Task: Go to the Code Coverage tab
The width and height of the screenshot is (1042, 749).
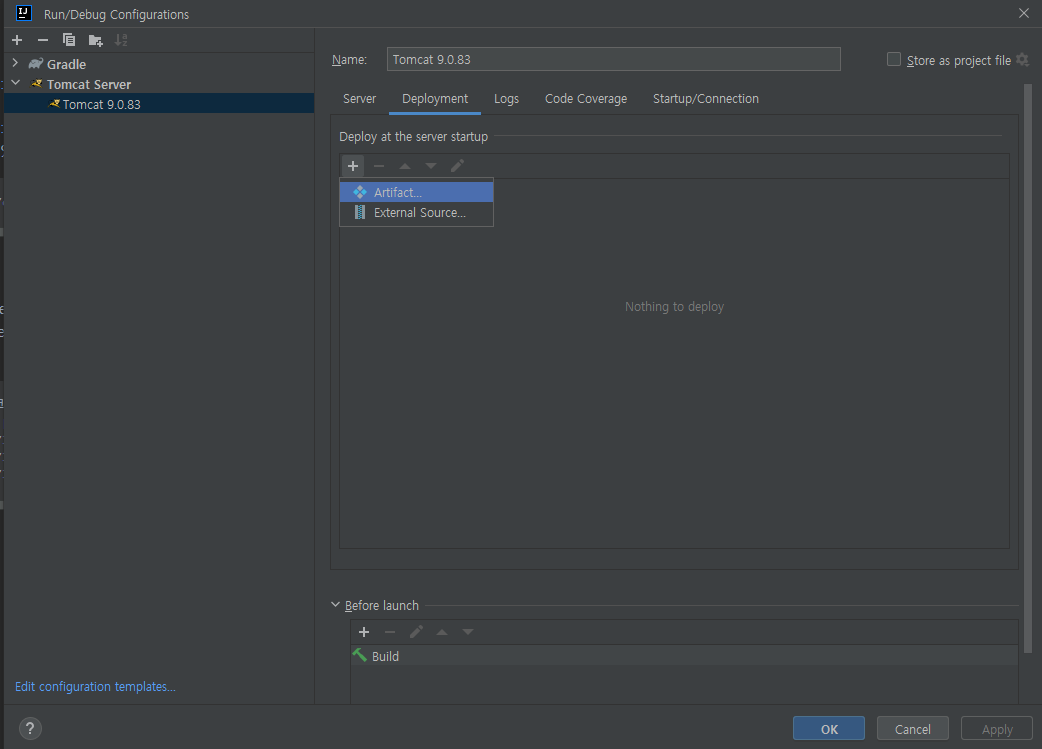Action: click(585, 98)
